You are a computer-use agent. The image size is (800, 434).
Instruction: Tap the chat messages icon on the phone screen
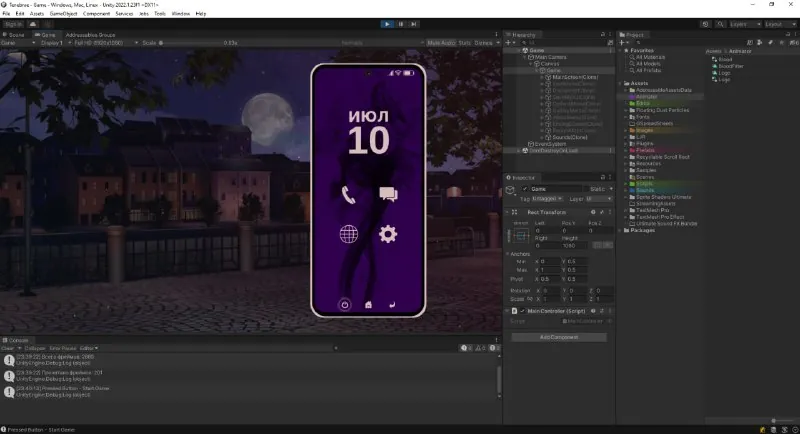coord(388,194)
